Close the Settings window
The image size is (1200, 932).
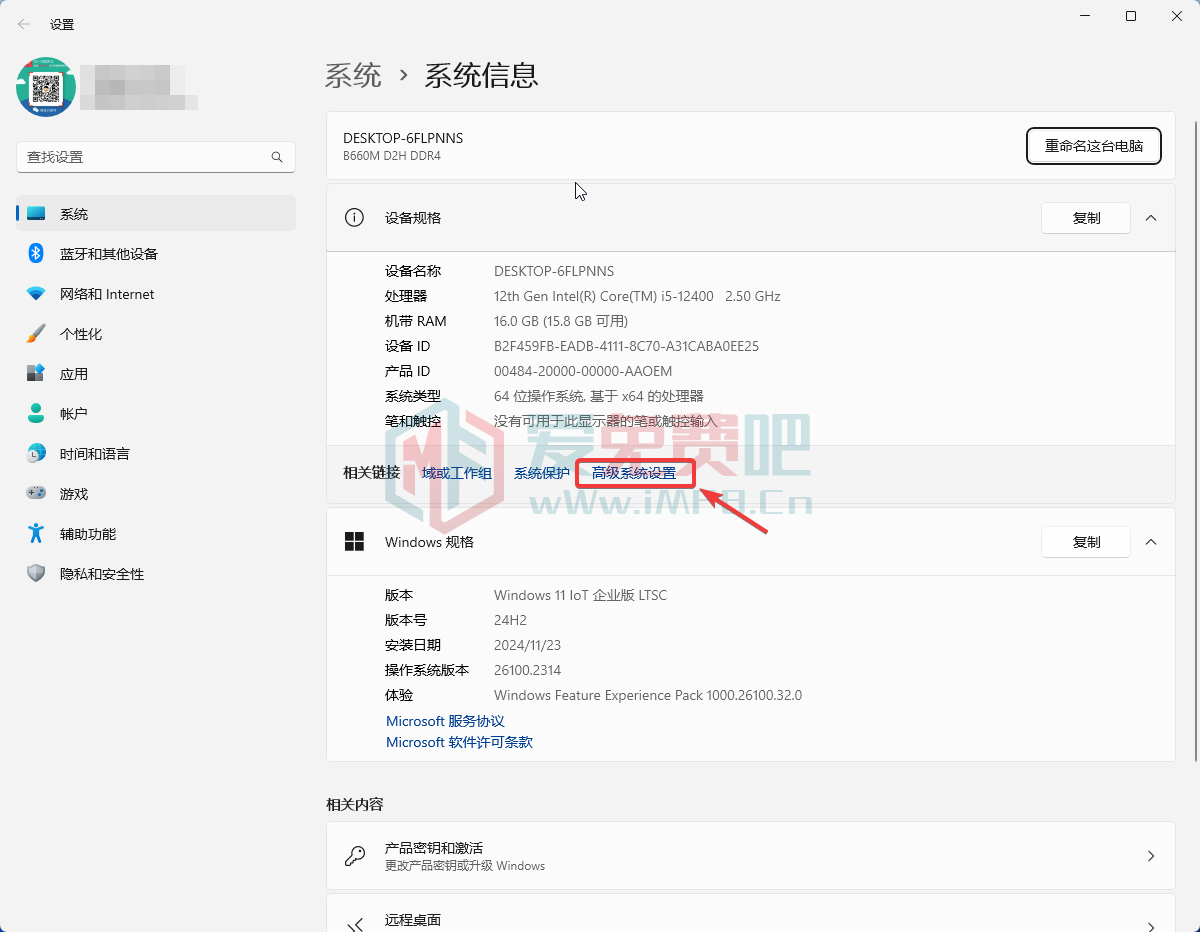pos(1177,16)
